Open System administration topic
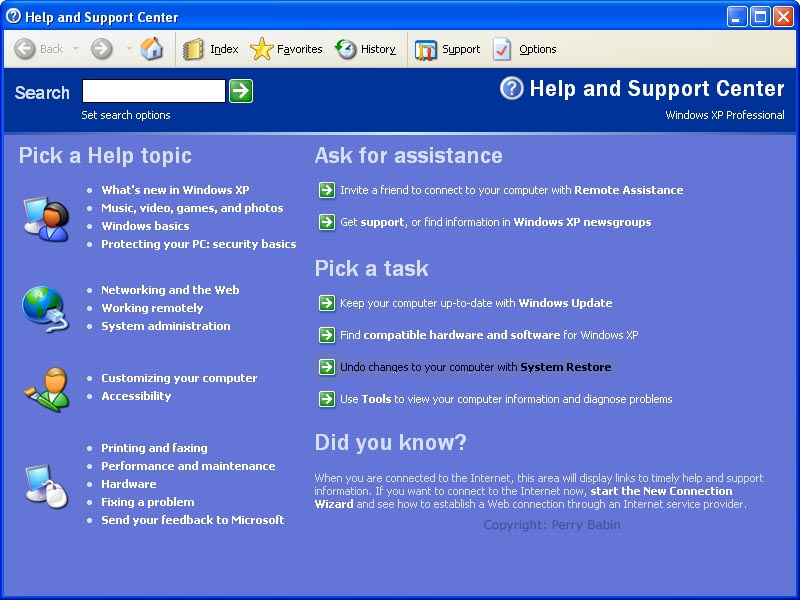 [166, 326]
